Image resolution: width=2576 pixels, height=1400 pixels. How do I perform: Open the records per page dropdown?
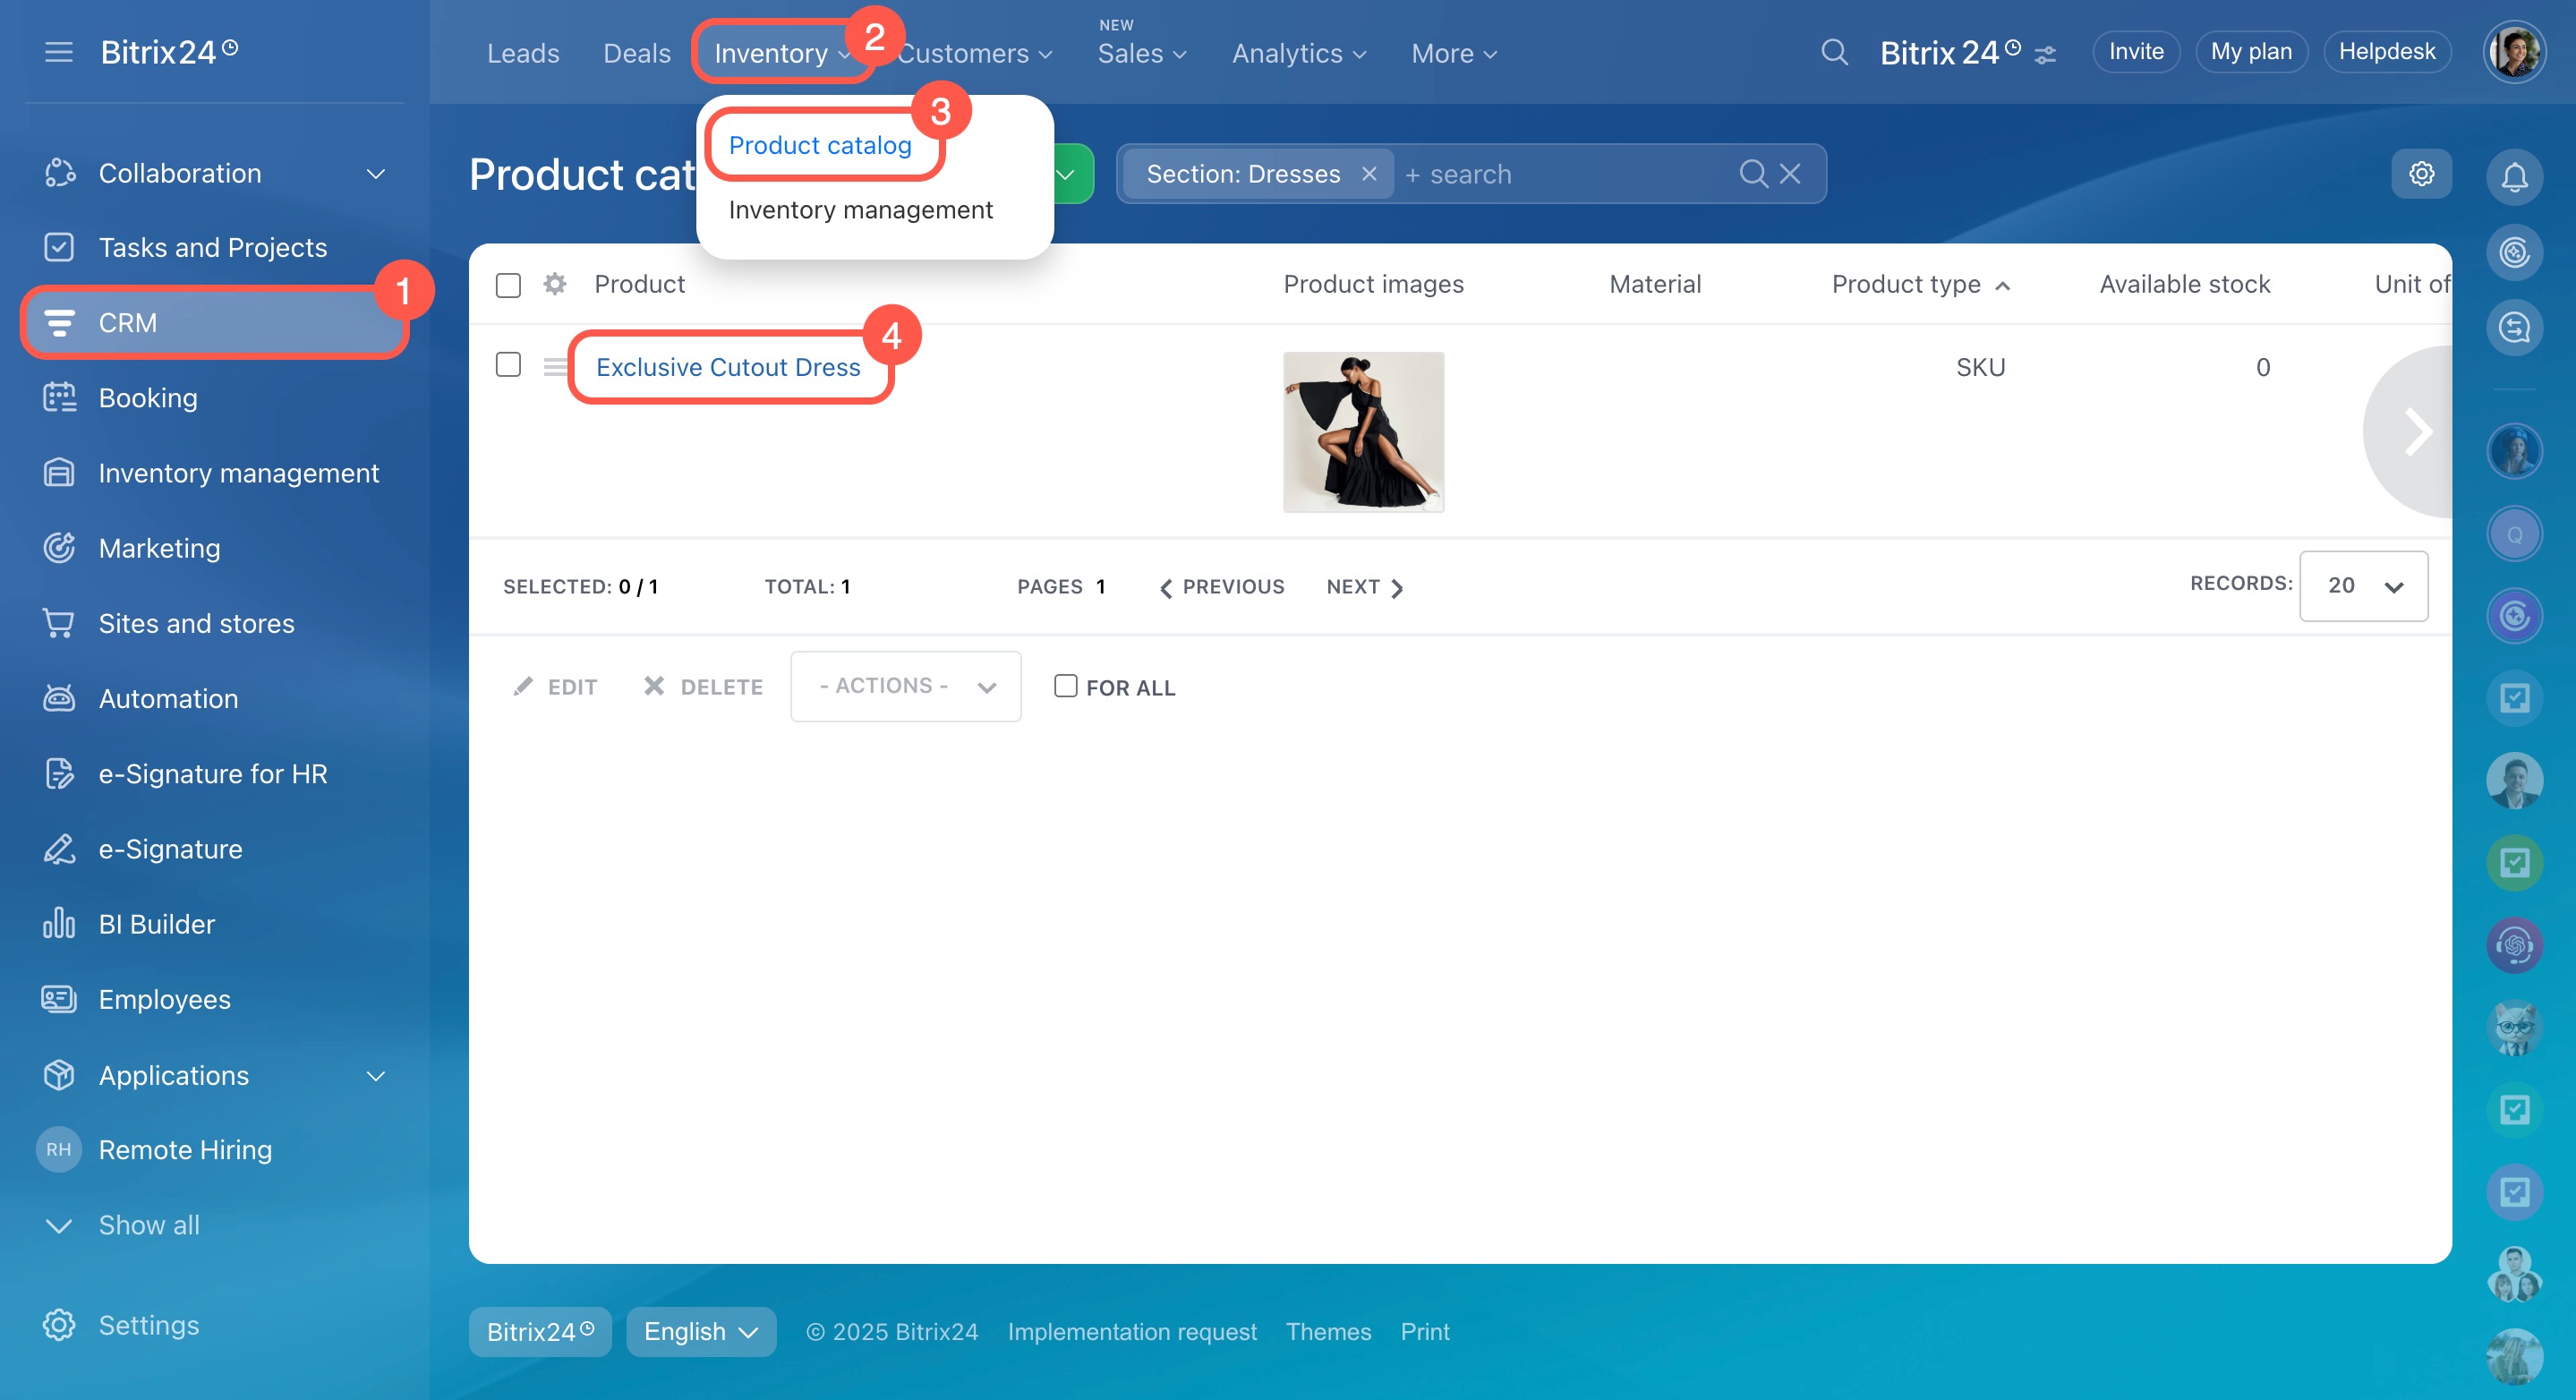2363,586
